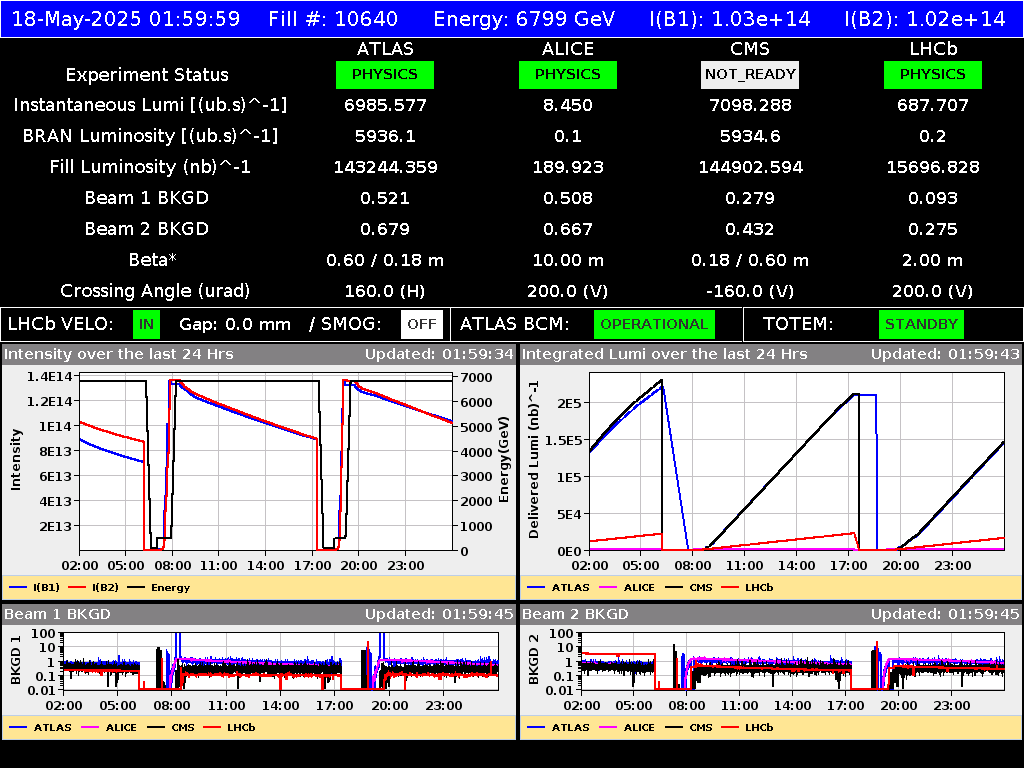Click the CMS Beta* value 0.18 / 0.60 m
1024x768 pixels.
click(x=750, y=260)
